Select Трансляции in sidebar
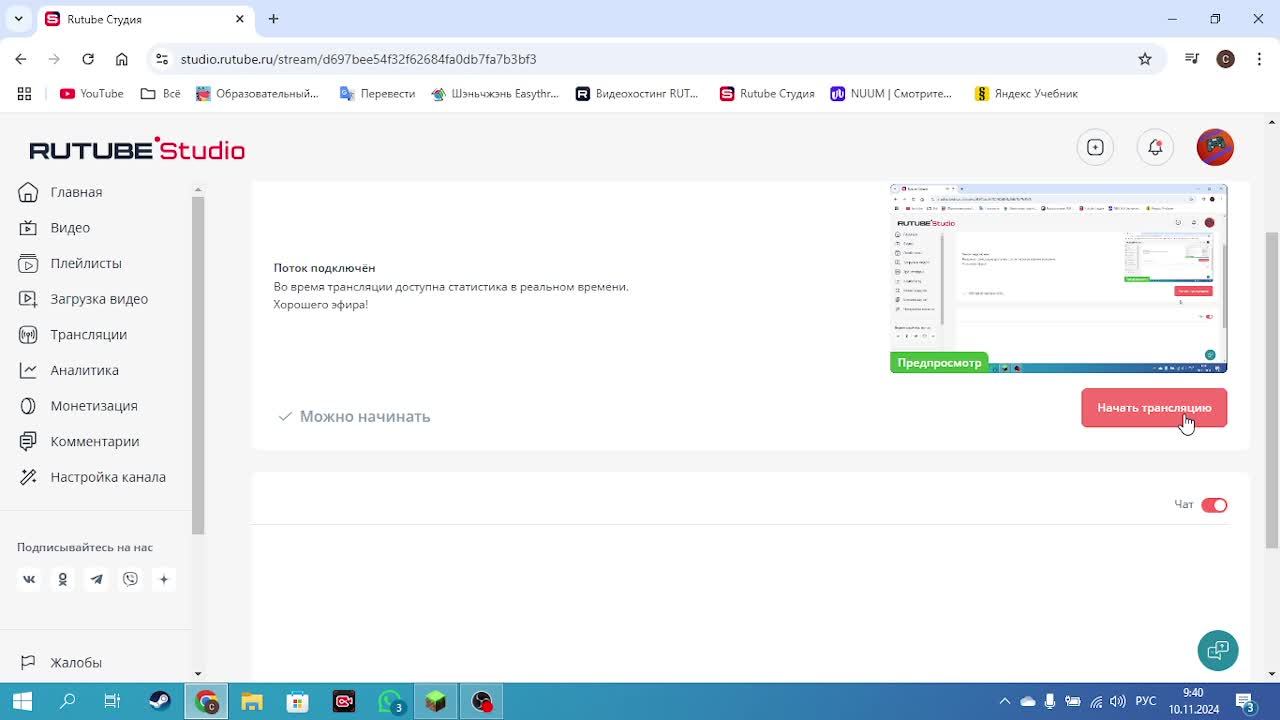Image resolution: width=1280 pixels, height=720 pixels. 88,335
